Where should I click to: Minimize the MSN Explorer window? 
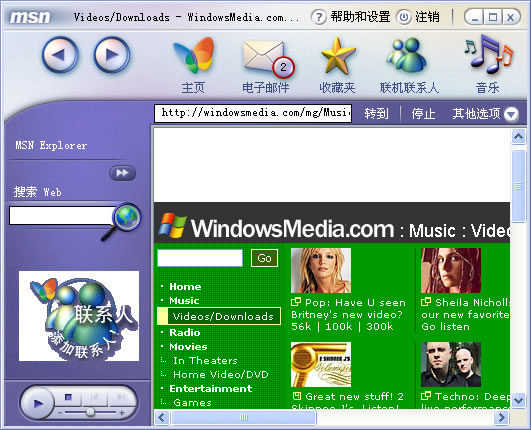(x=475, y=17)
